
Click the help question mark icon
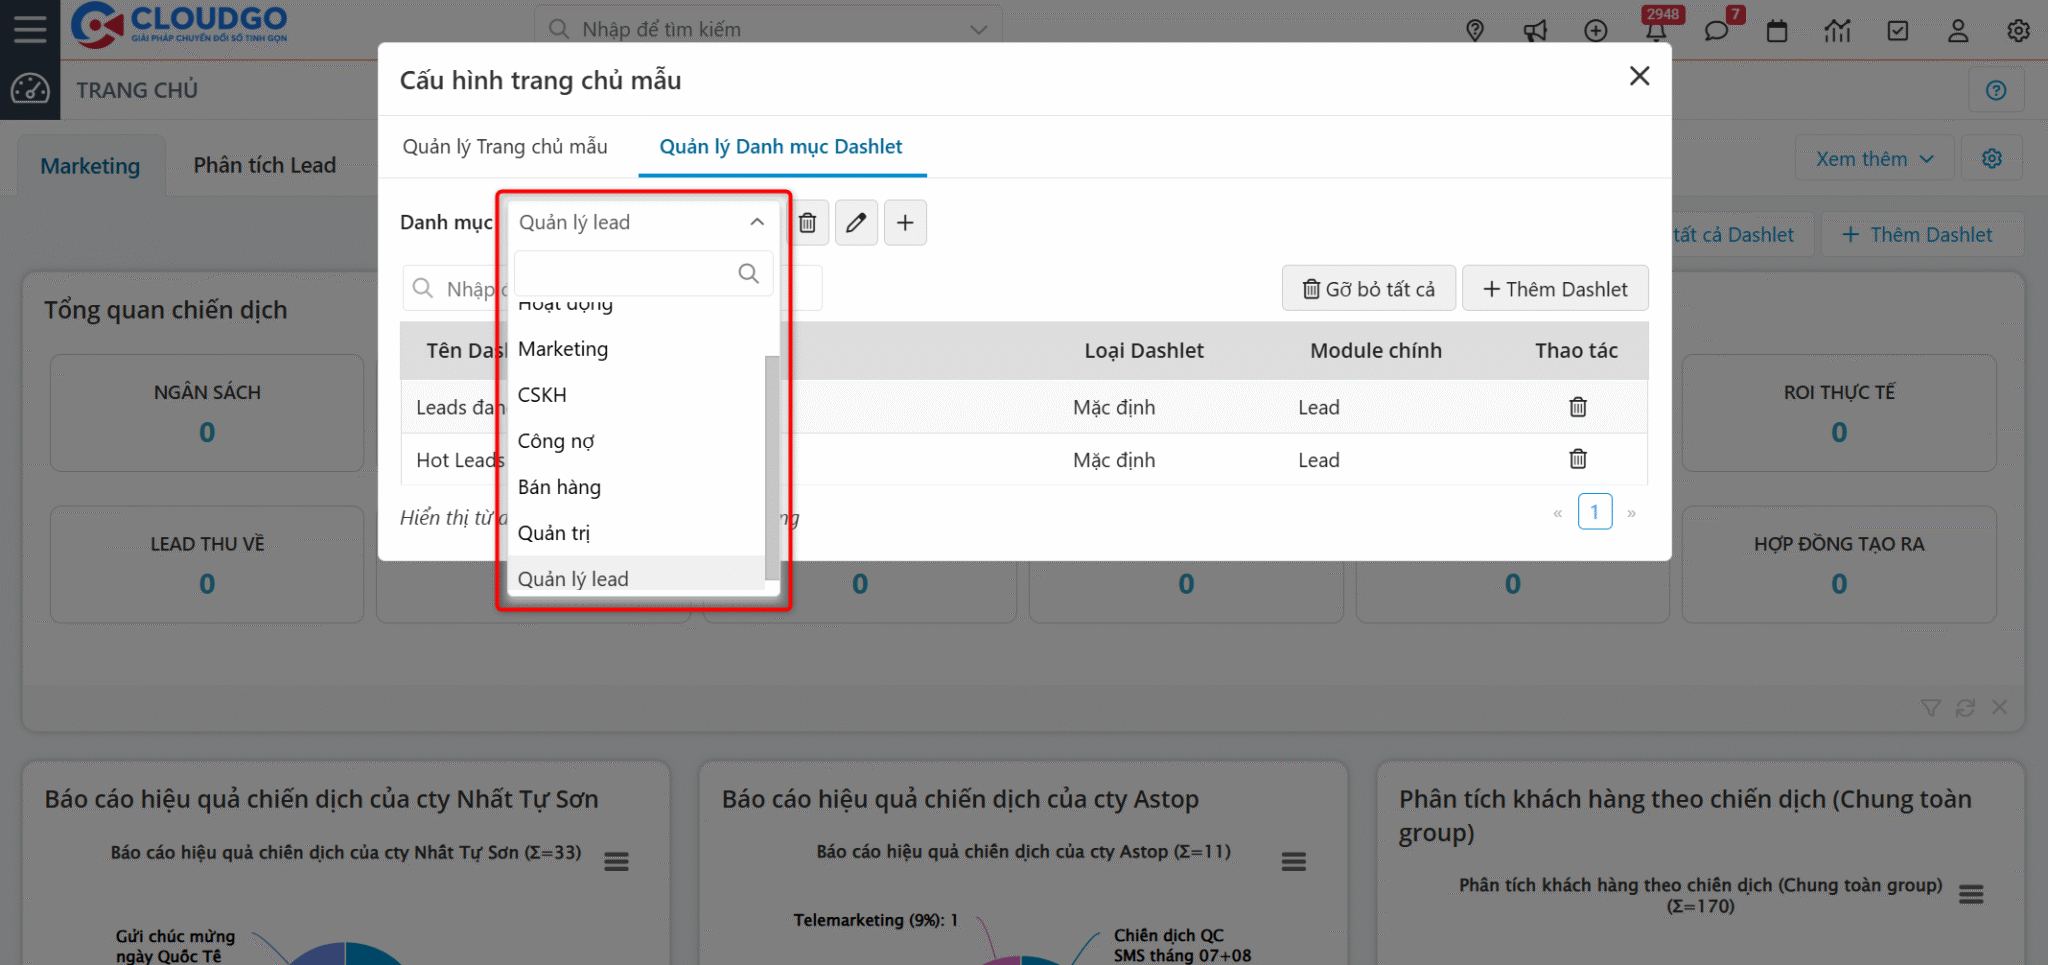(x=1996, y=90)
